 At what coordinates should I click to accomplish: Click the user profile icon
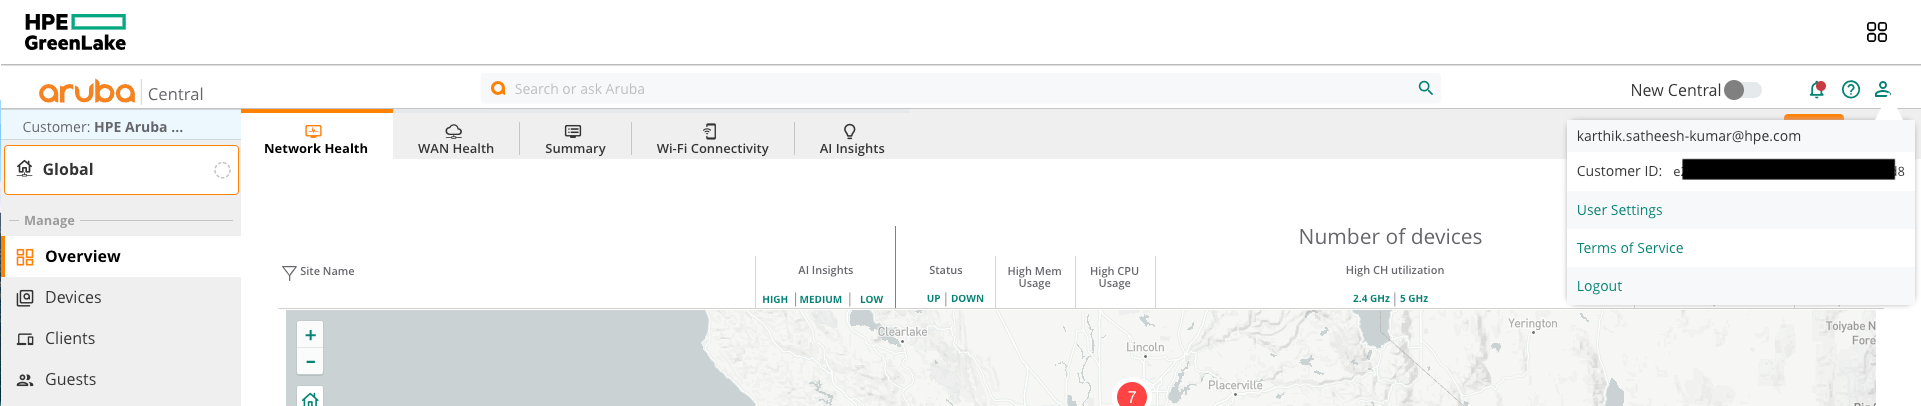tap(1883, 89)
